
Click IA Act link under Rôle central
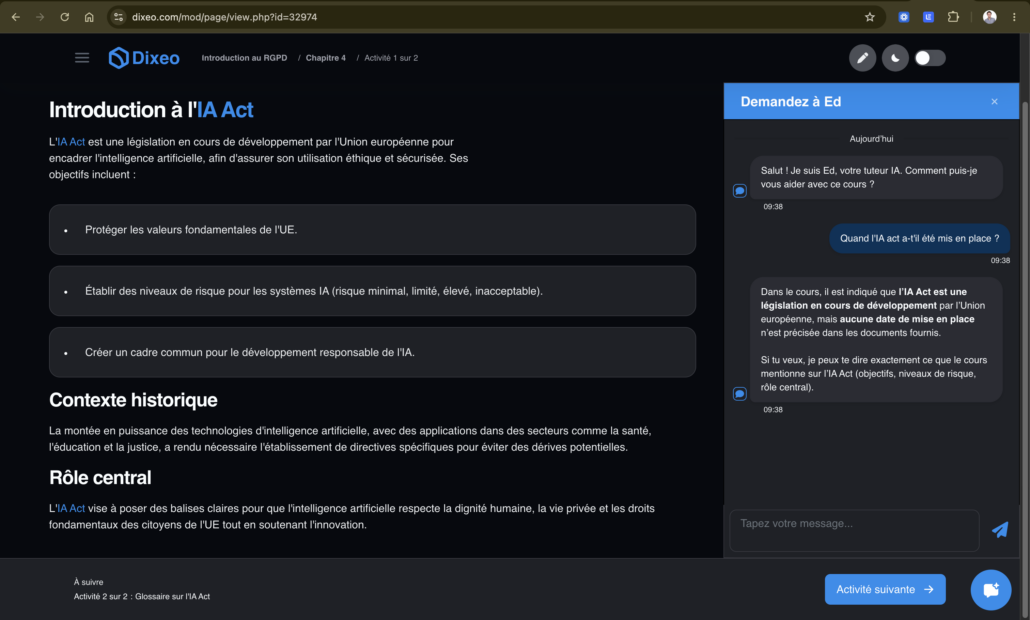tap(71, 508)
